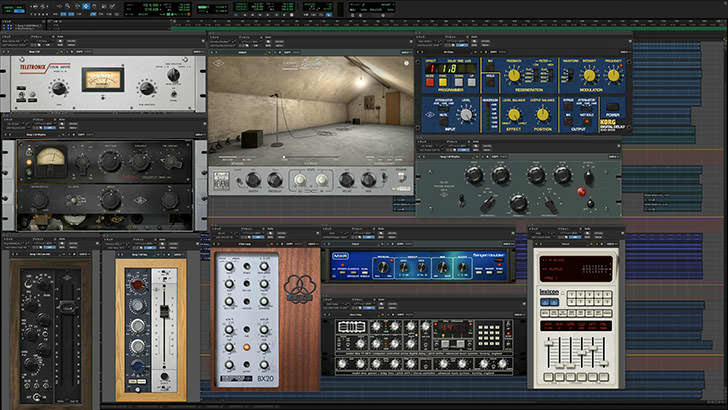The image size is (728, 410).
Task: Click the blue knob at the Neve strip's bottom
Action: pyautogui.click(x=137, y=366)
